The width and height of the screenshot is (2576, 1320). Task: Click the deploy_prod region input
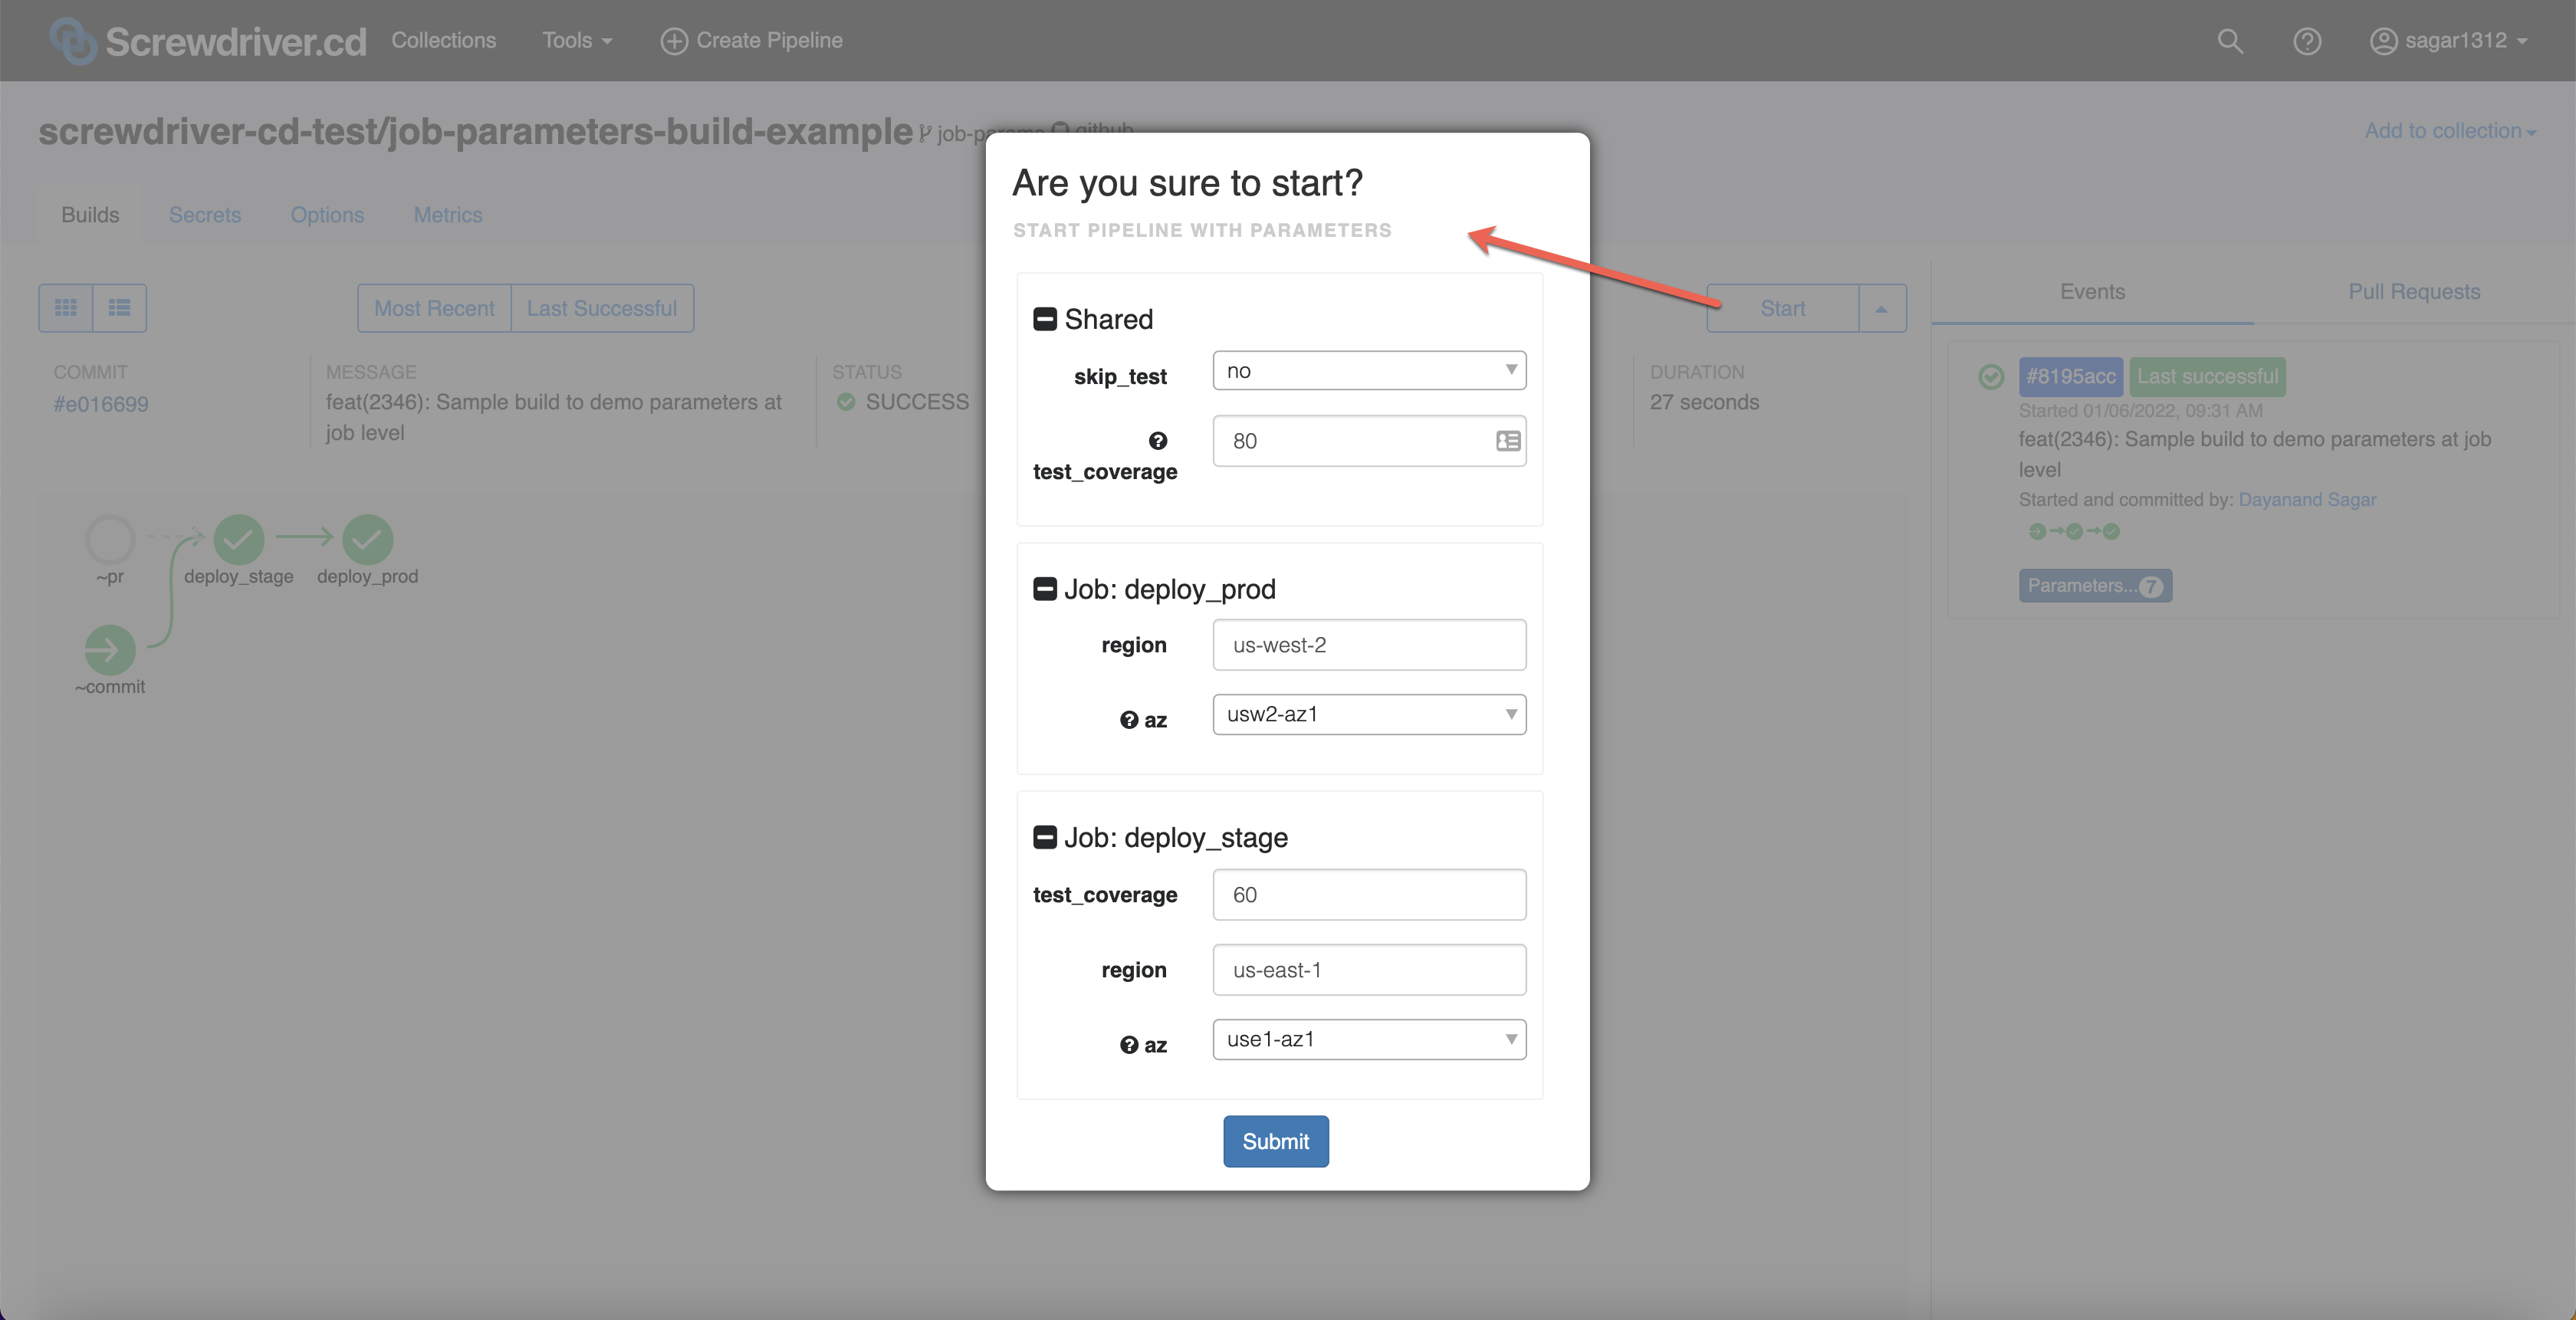tap(1369, 645)
